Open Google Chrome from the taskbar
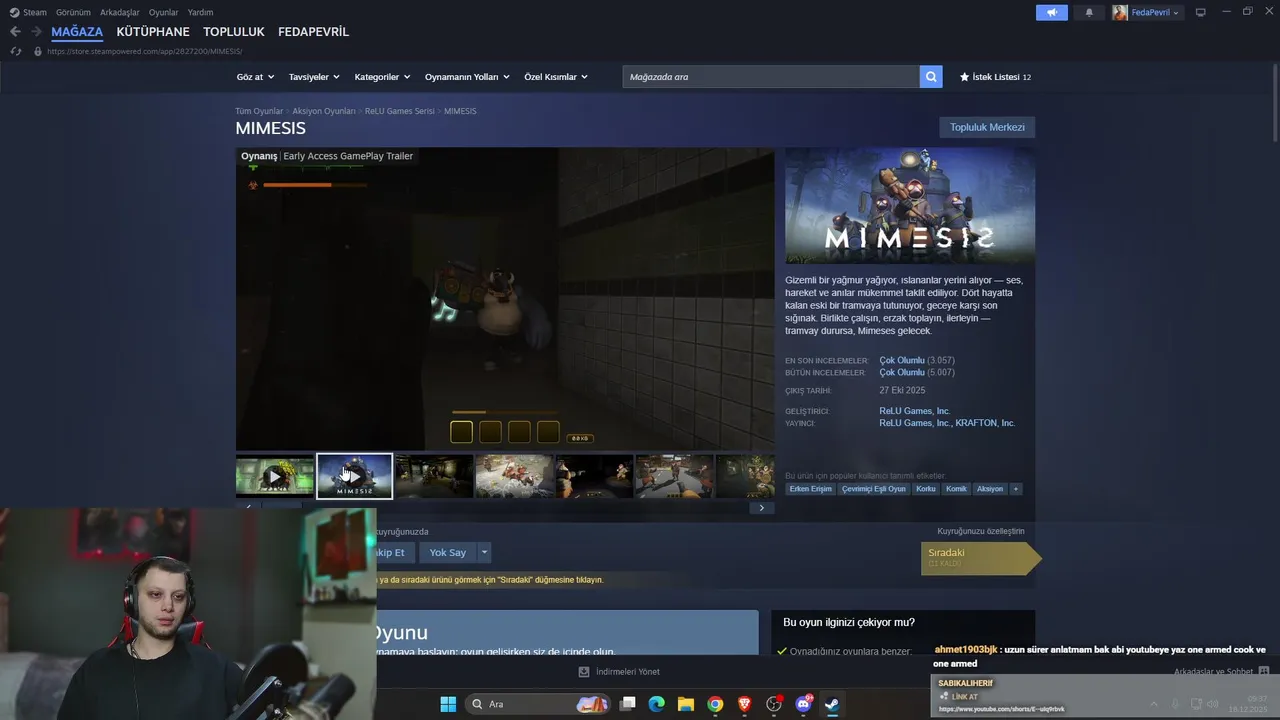 [x=715, y=704]
